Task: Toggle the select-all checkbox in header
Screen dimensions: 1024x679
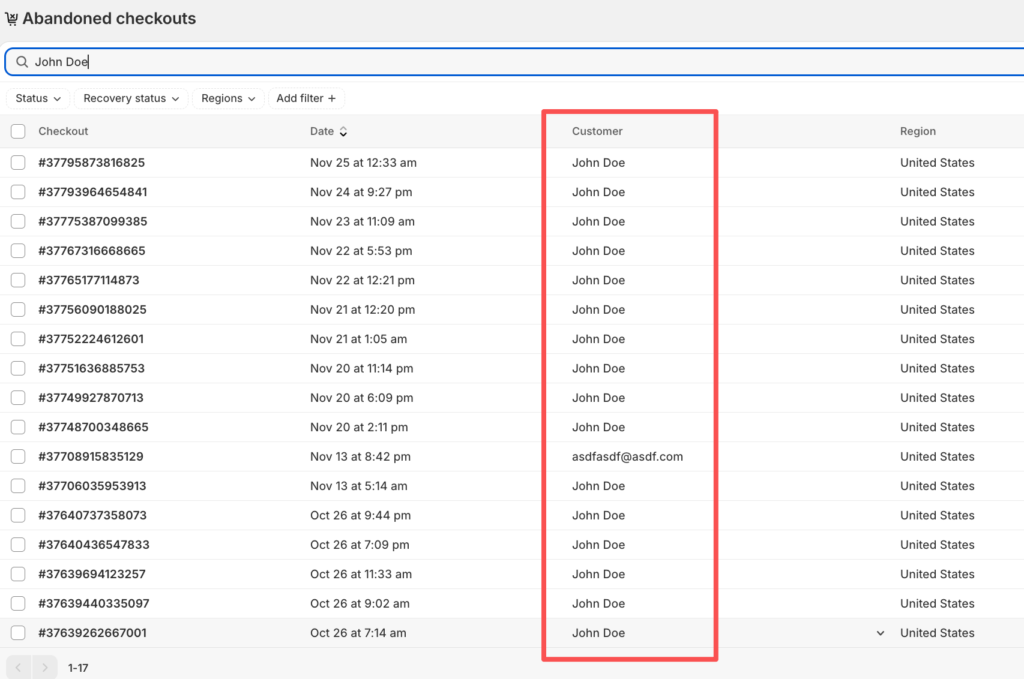Action: [18, 131]
